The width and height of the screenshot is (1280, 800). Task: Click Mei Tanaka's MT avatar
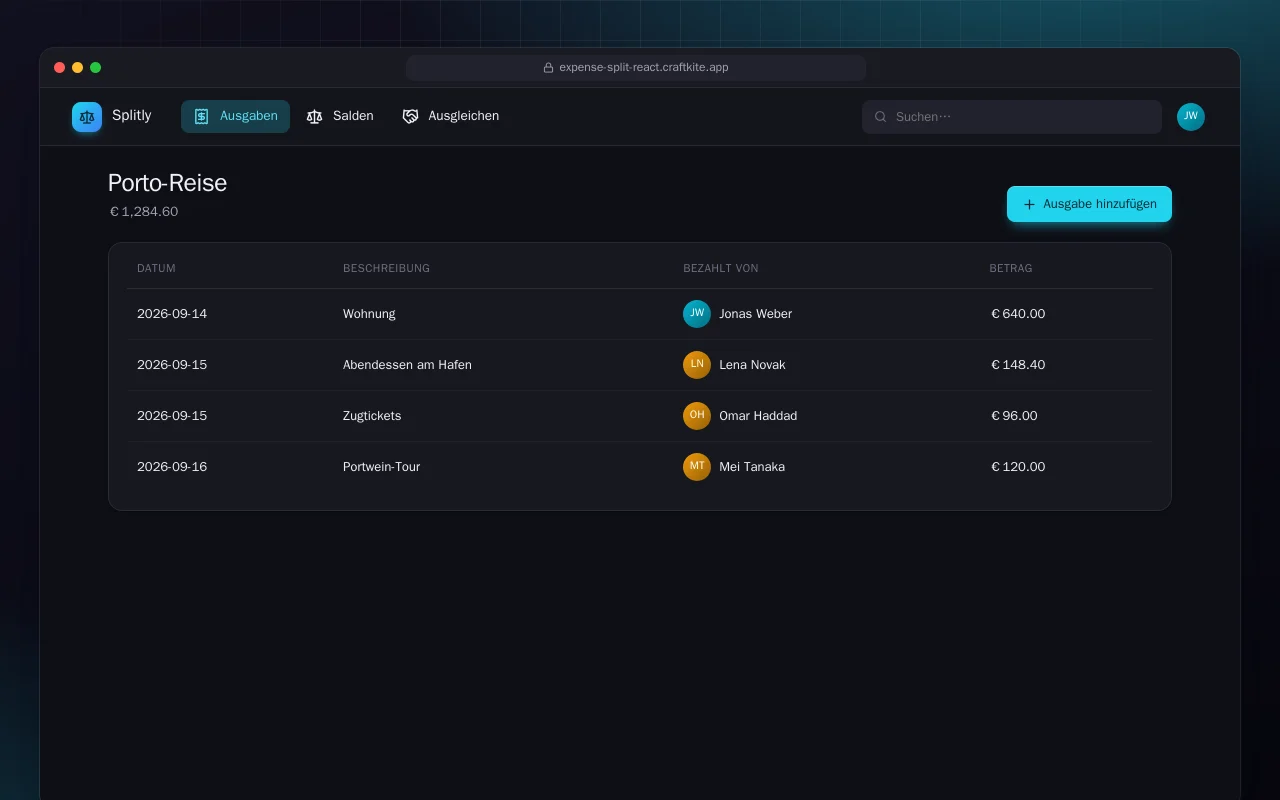[x=697, y=467]
